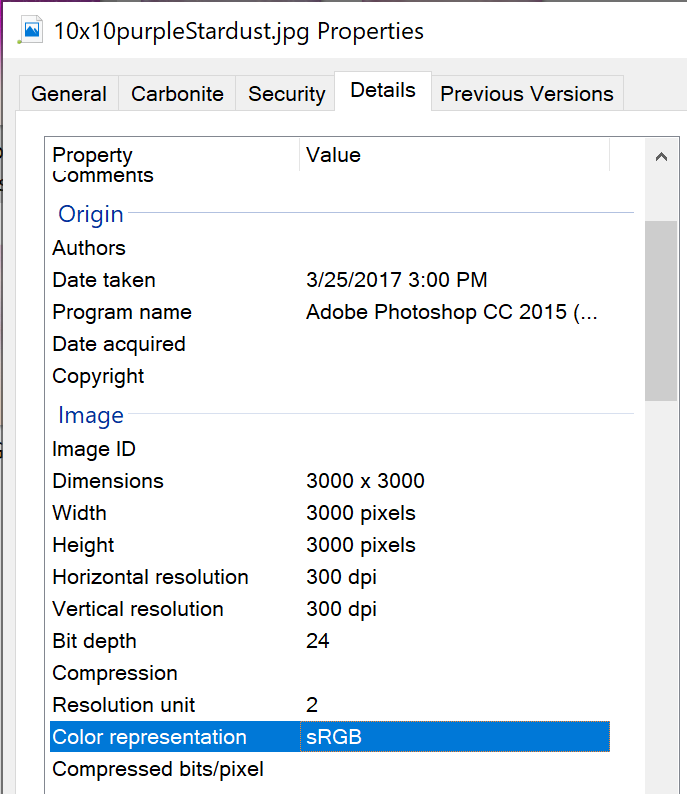Select the Bit depth property row
Viewport: 687px width, 794px height.
coord(94,641)
